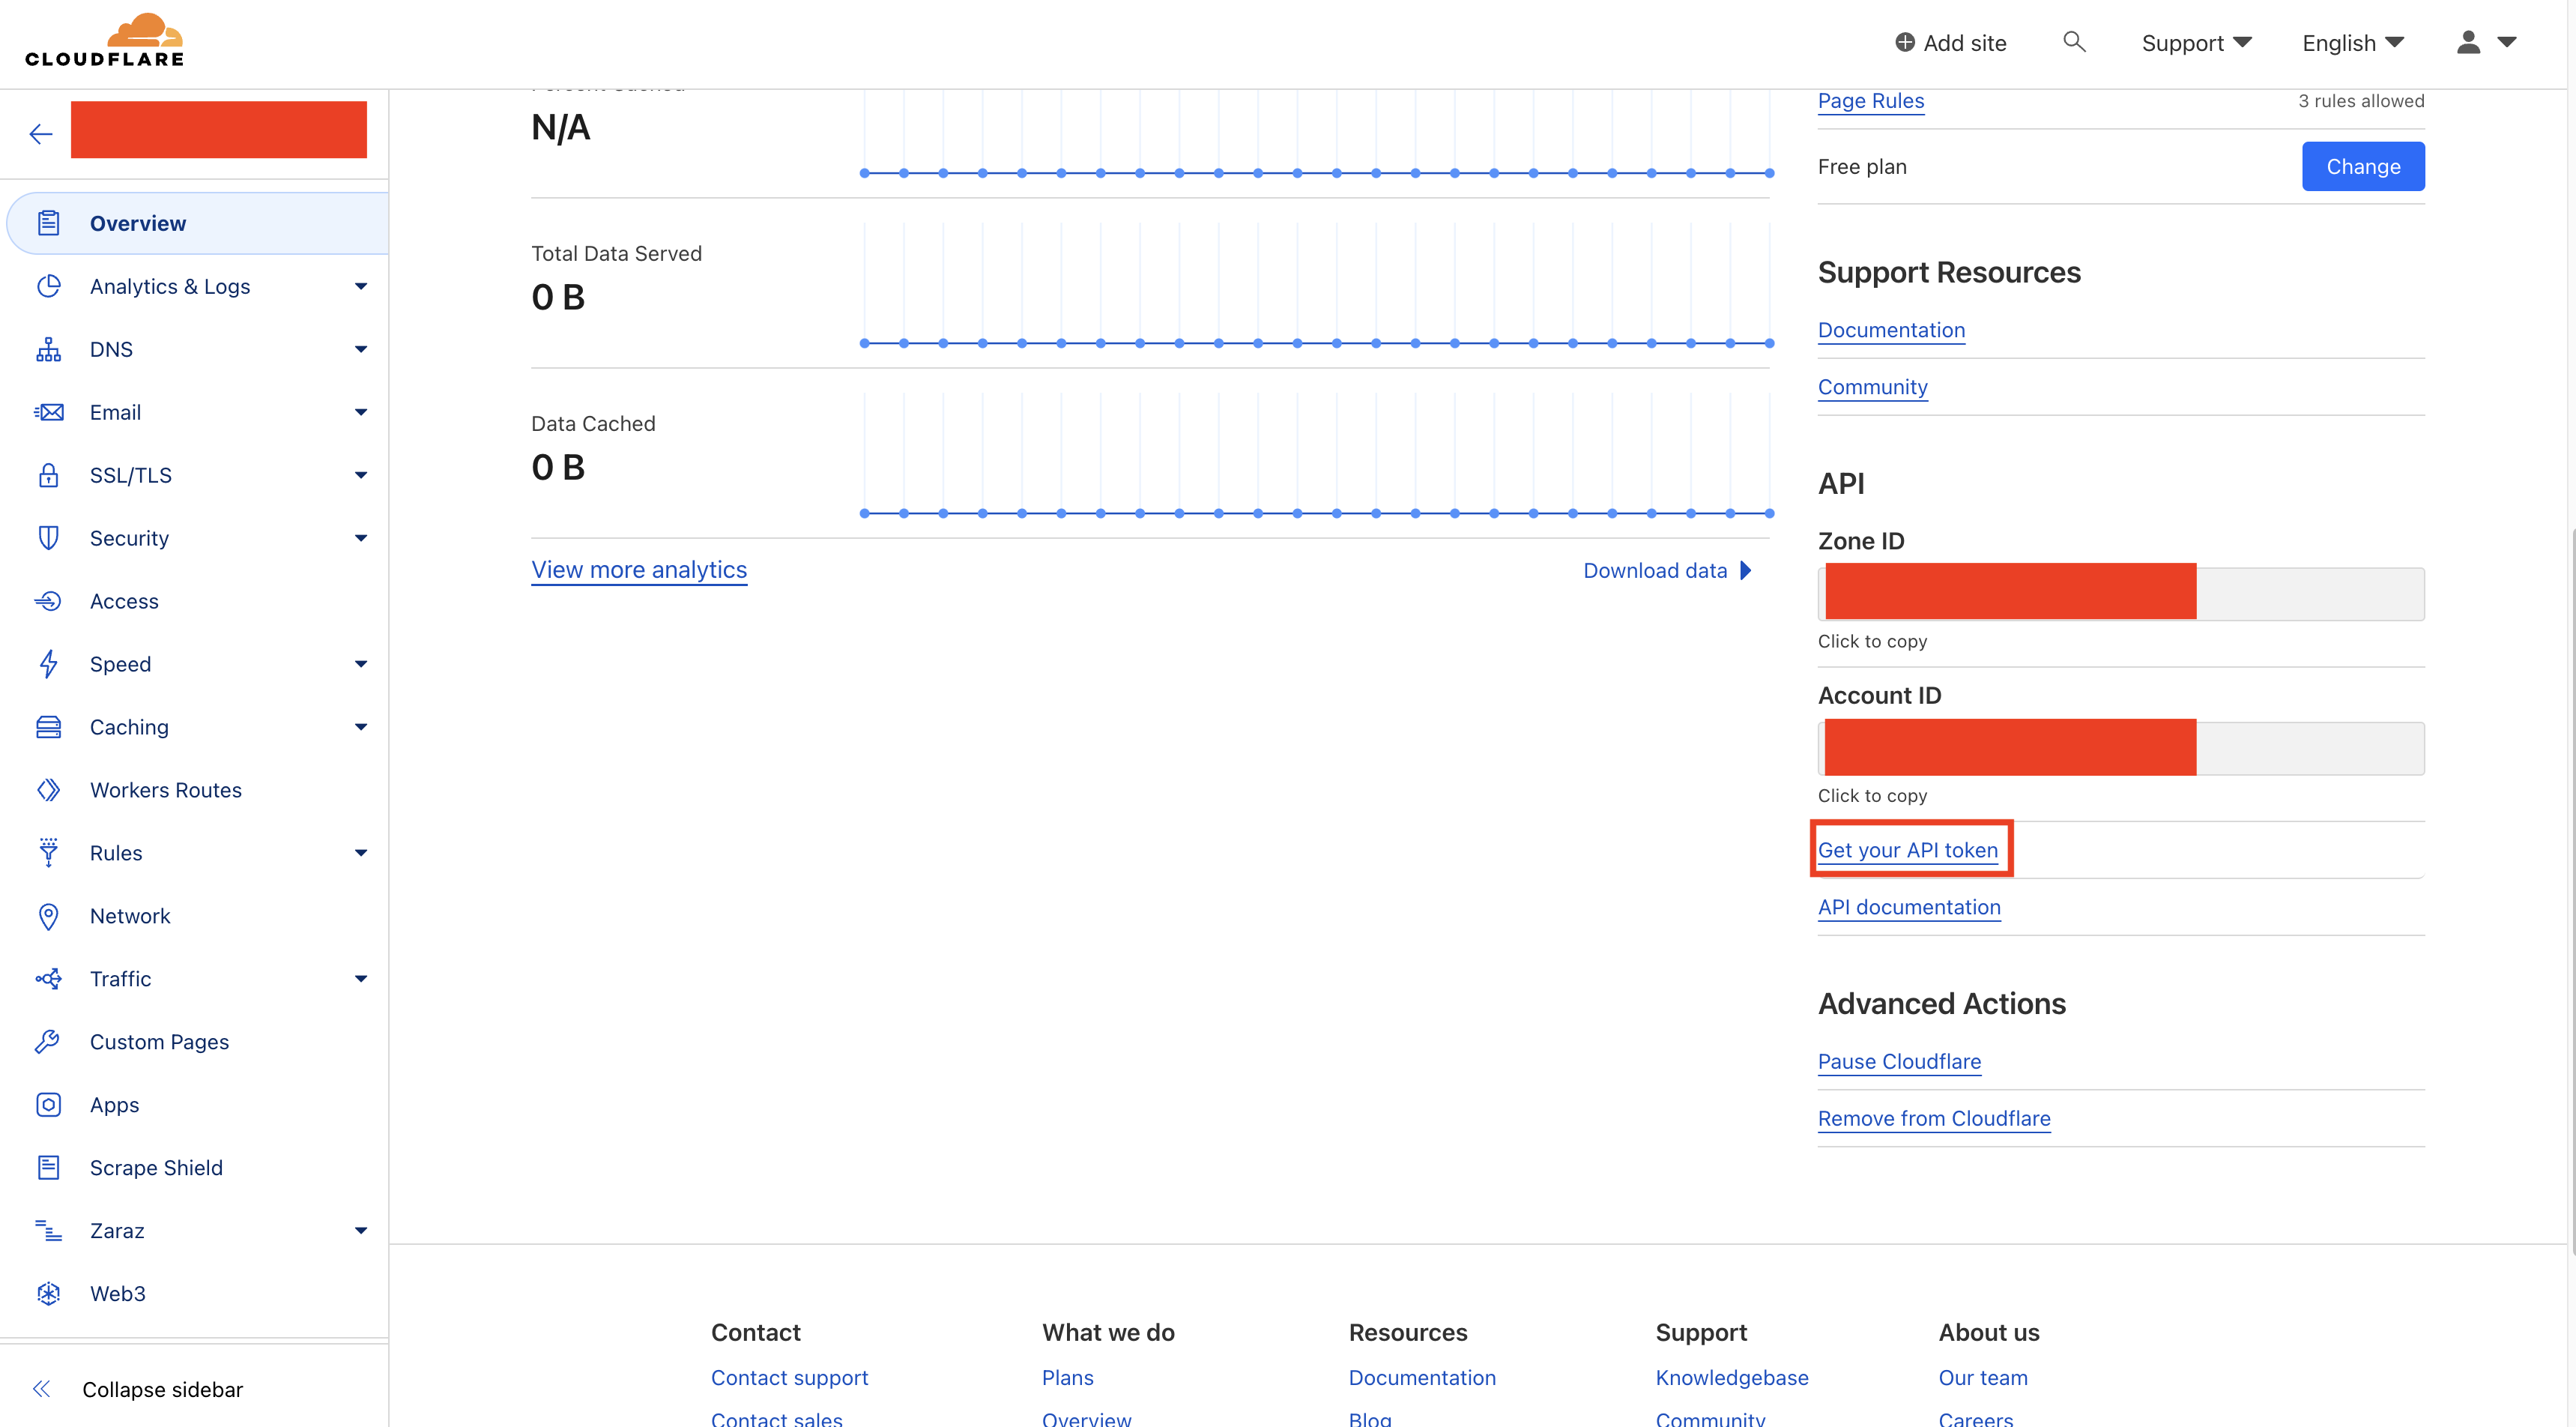The width and height of the screenshot is (2576, 1427).
Task: Expand the Rules submenu arrow
Action: coord(361,853)
